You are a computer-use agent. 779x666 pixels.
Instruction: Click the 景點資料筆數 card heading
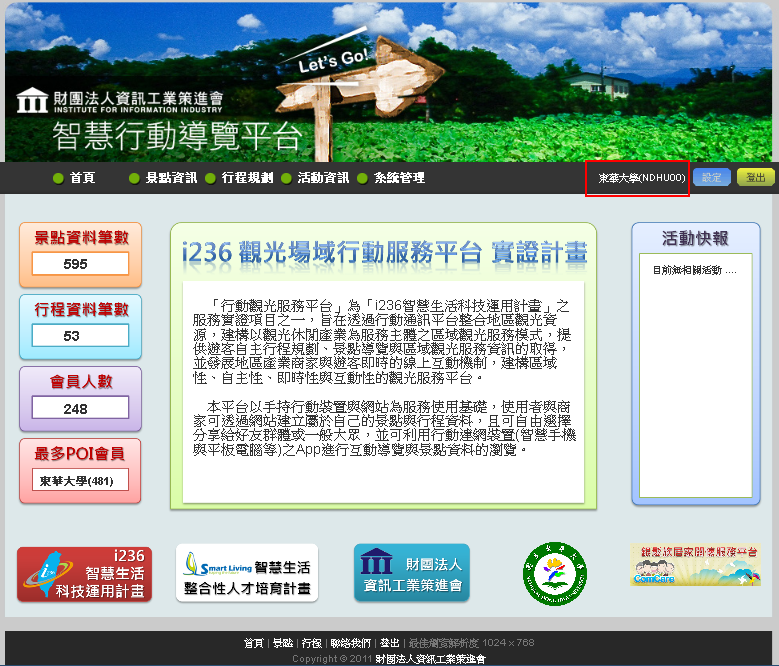[81, 237]
